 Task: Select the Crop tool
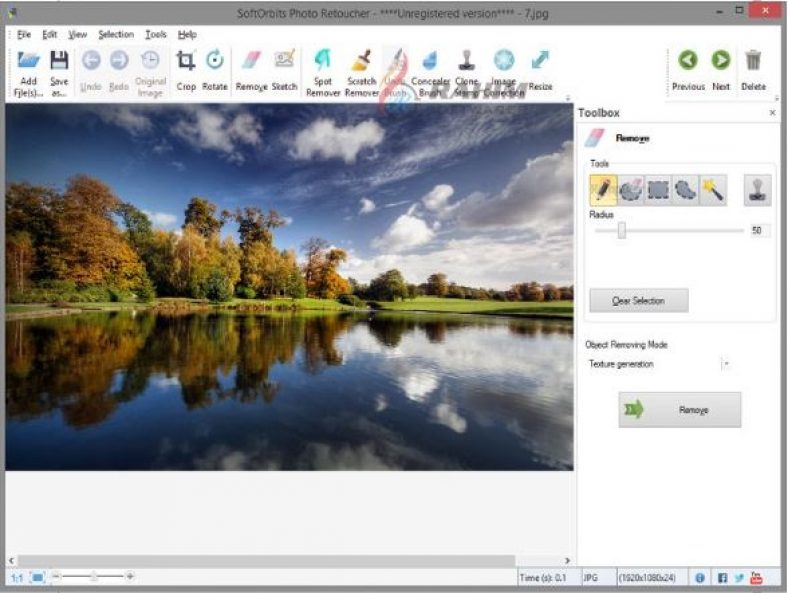pyautogui.click(x=186, y=61)
